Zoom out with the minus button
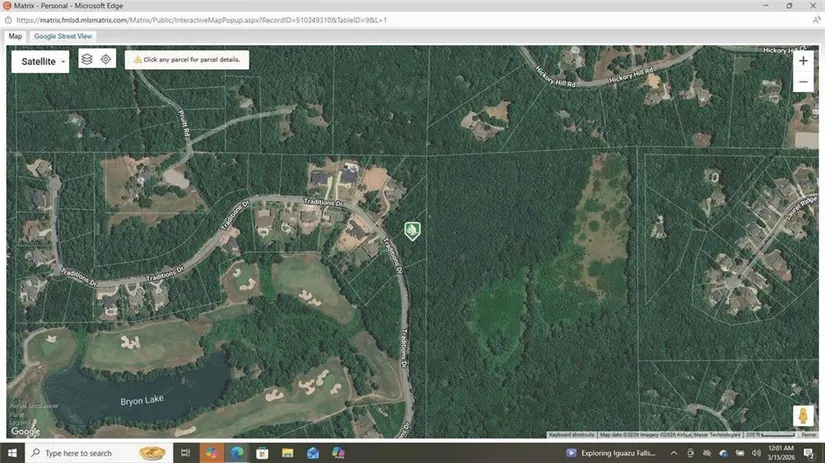Image resolution: width=825 pixels, height=463 pixels. (803, 83)
